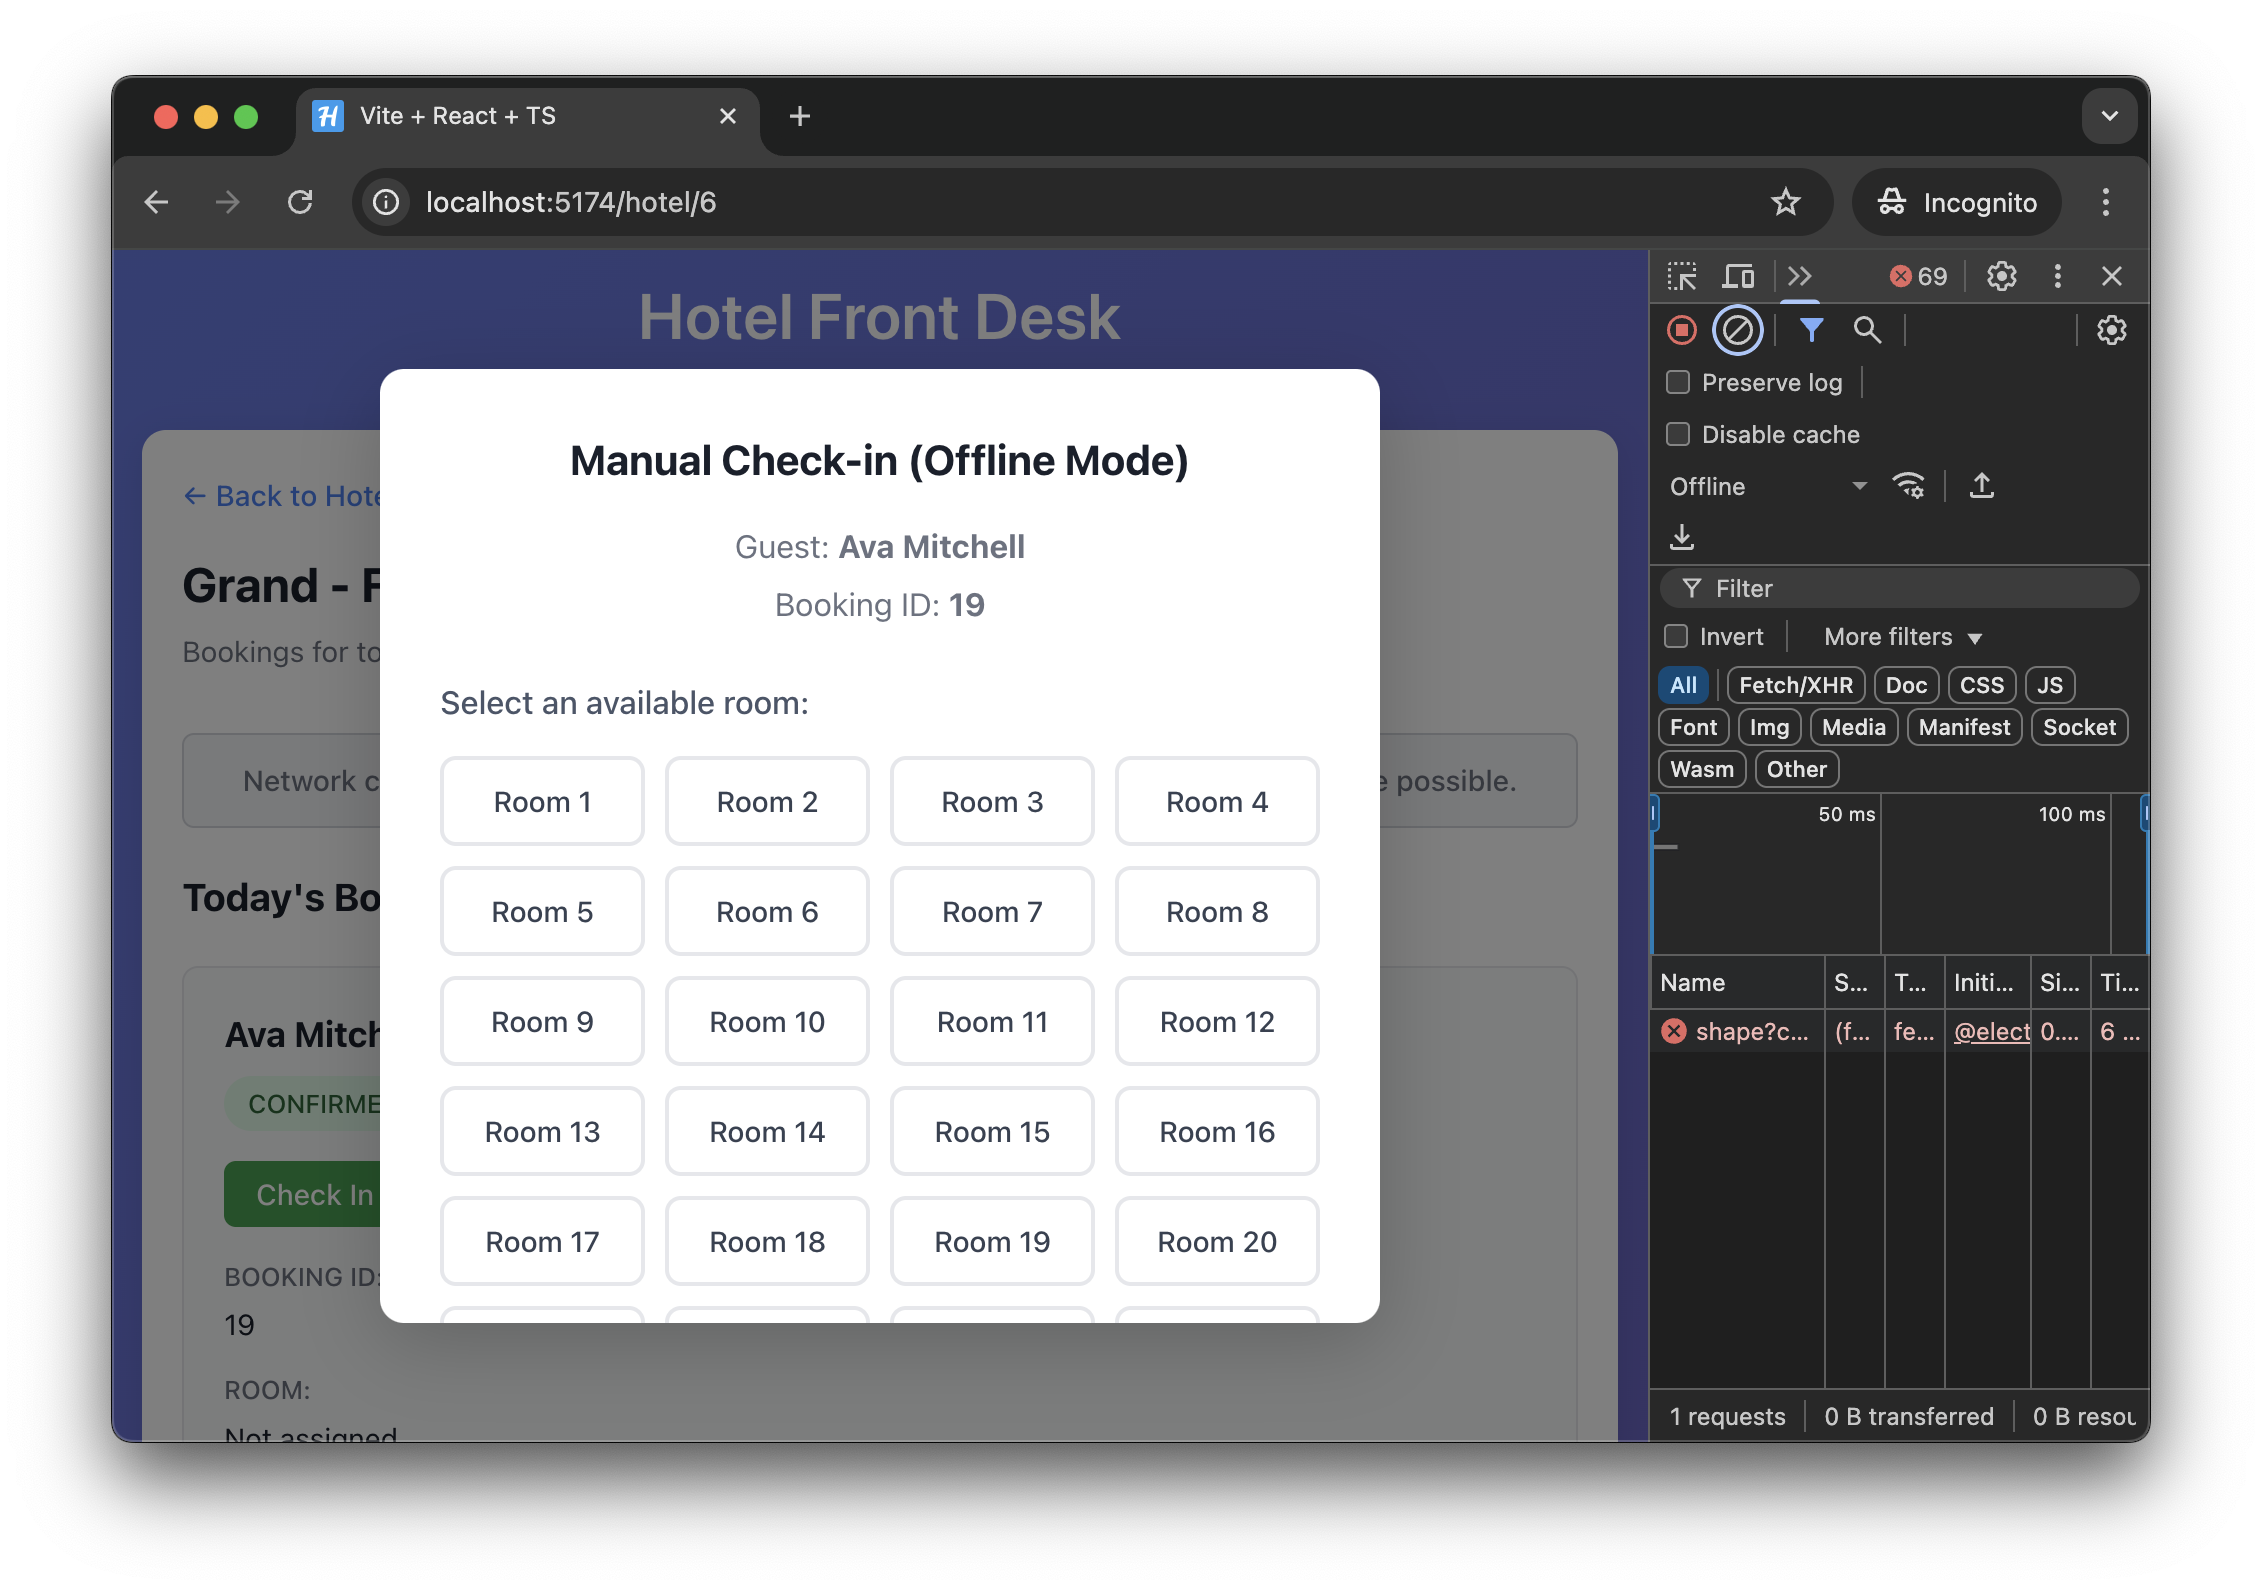
Task: Choose Room 11 for check-in
Action: pos(991,1021)
